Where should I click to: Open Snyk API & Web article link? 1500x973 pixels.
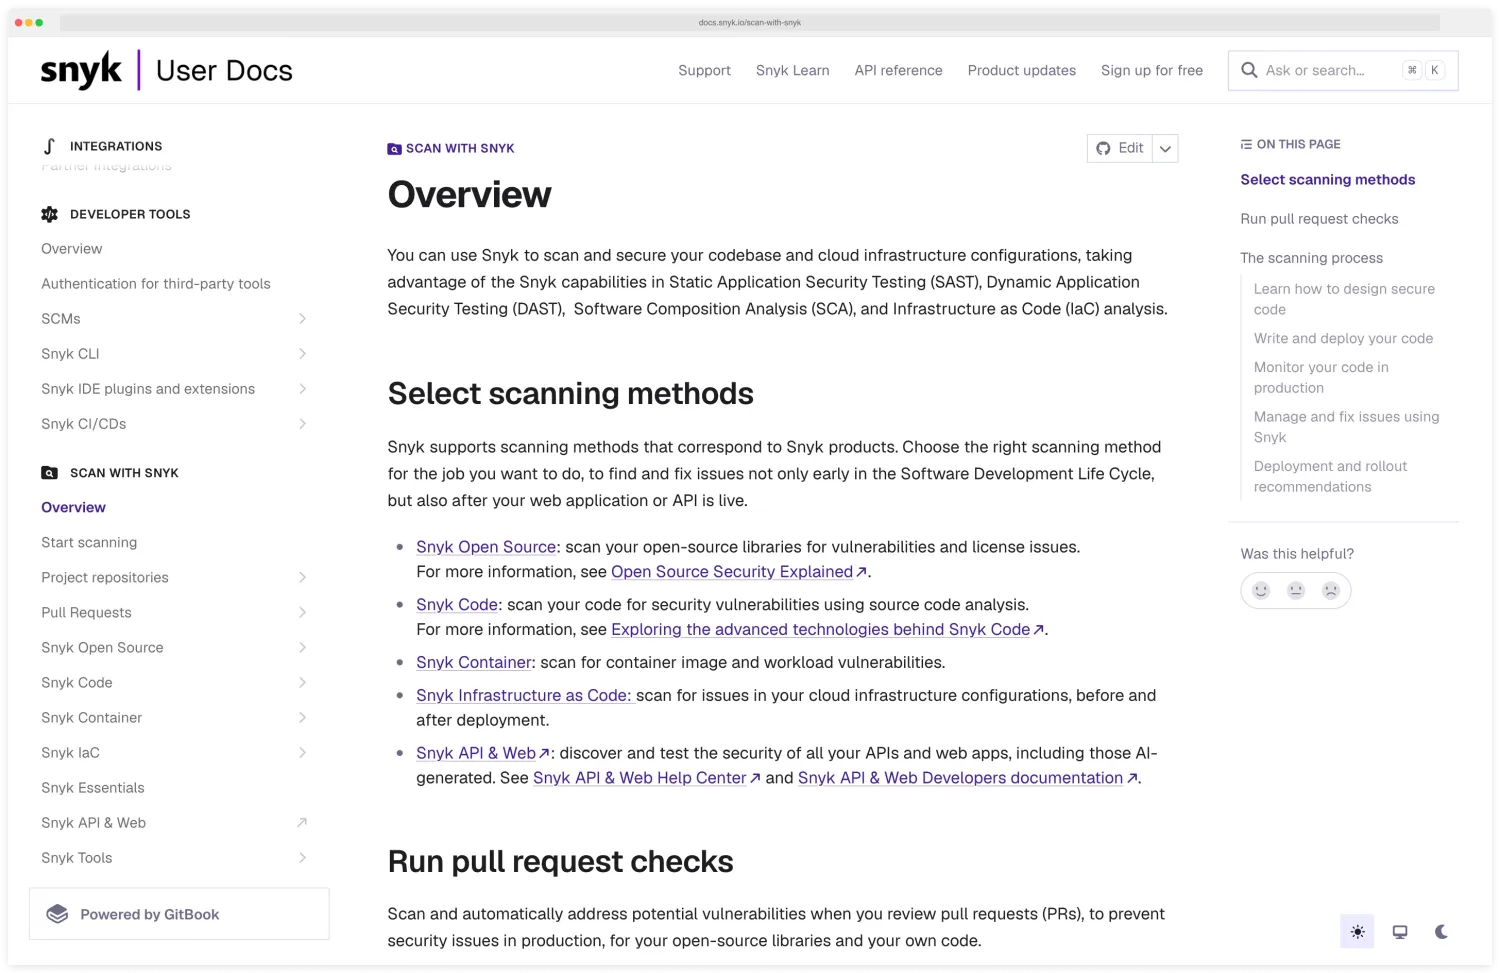point(483,754)
